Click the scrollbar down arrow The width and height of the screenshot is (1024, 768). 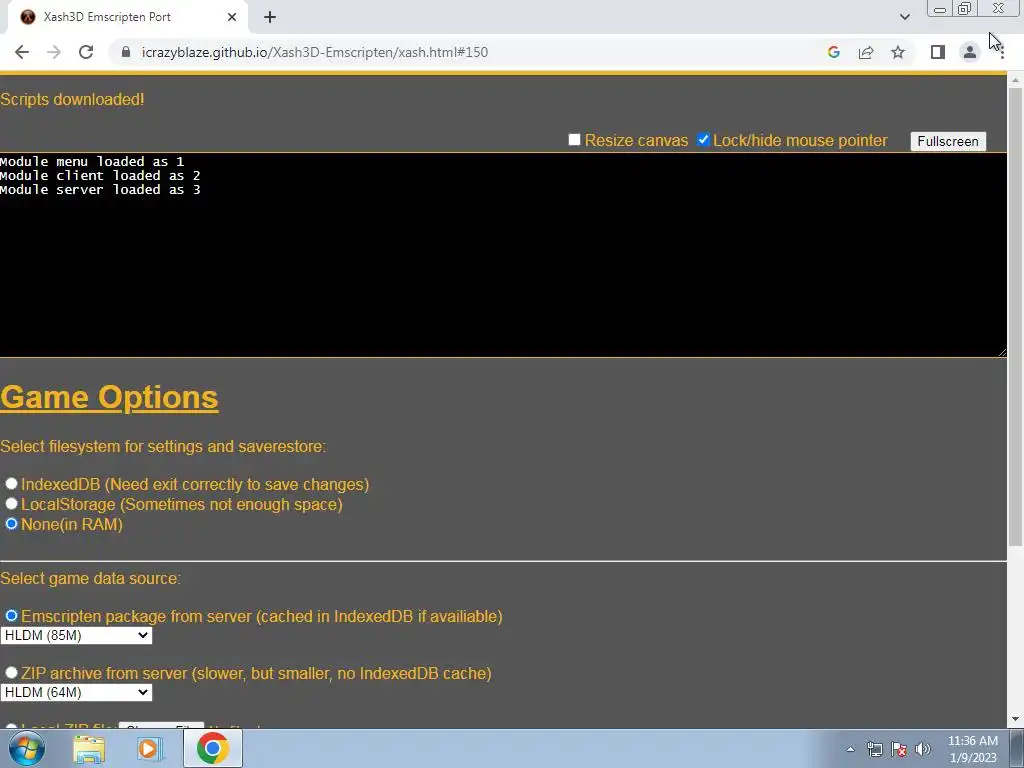pyautogui.click(x=1016, y=720)
